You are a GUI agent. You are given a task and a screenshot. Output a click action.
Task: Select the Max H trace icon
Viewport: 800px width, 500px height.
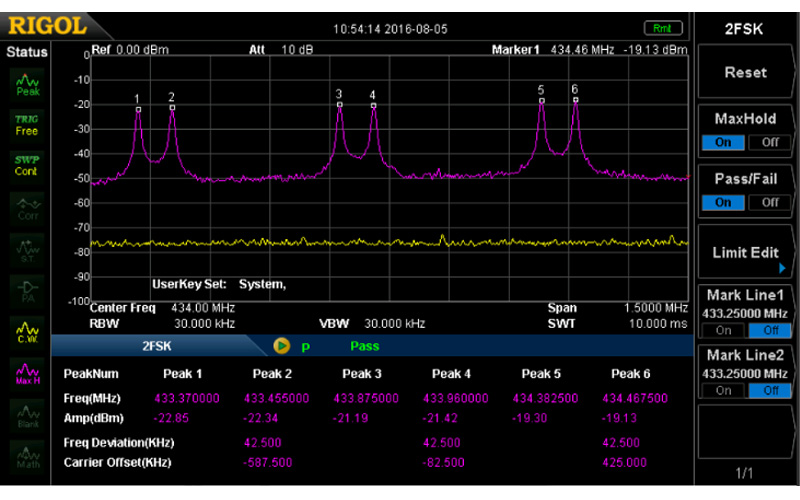point(27,373)
